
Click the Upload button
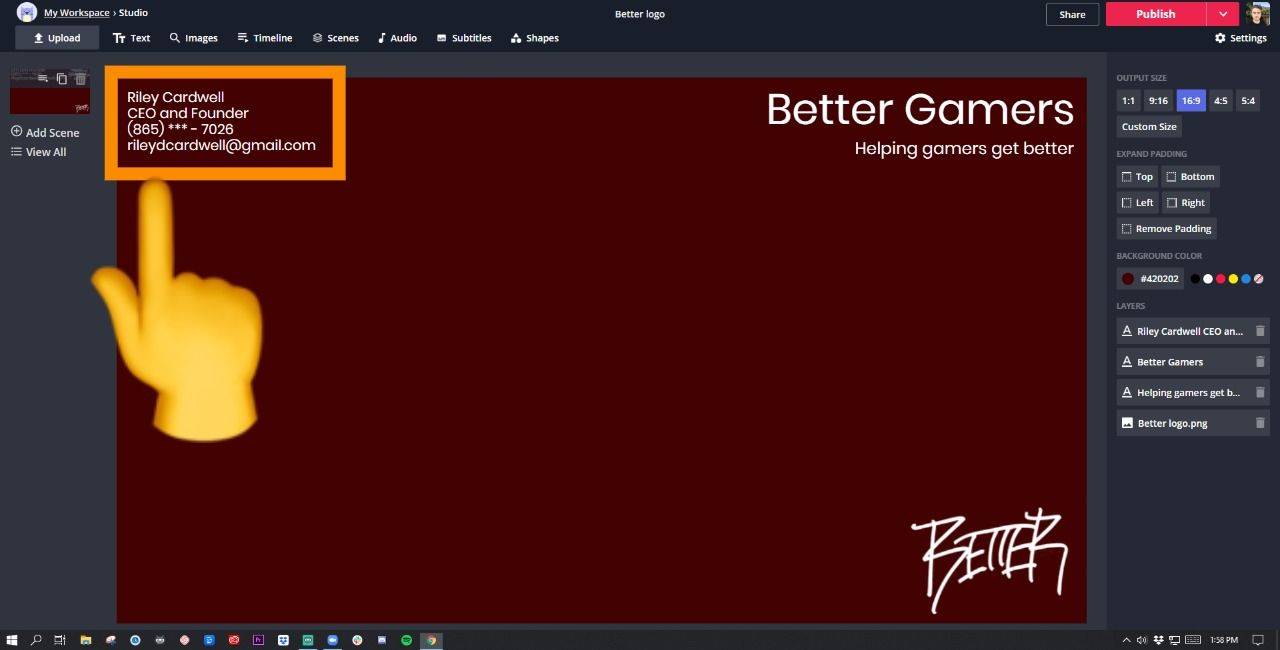57,38
